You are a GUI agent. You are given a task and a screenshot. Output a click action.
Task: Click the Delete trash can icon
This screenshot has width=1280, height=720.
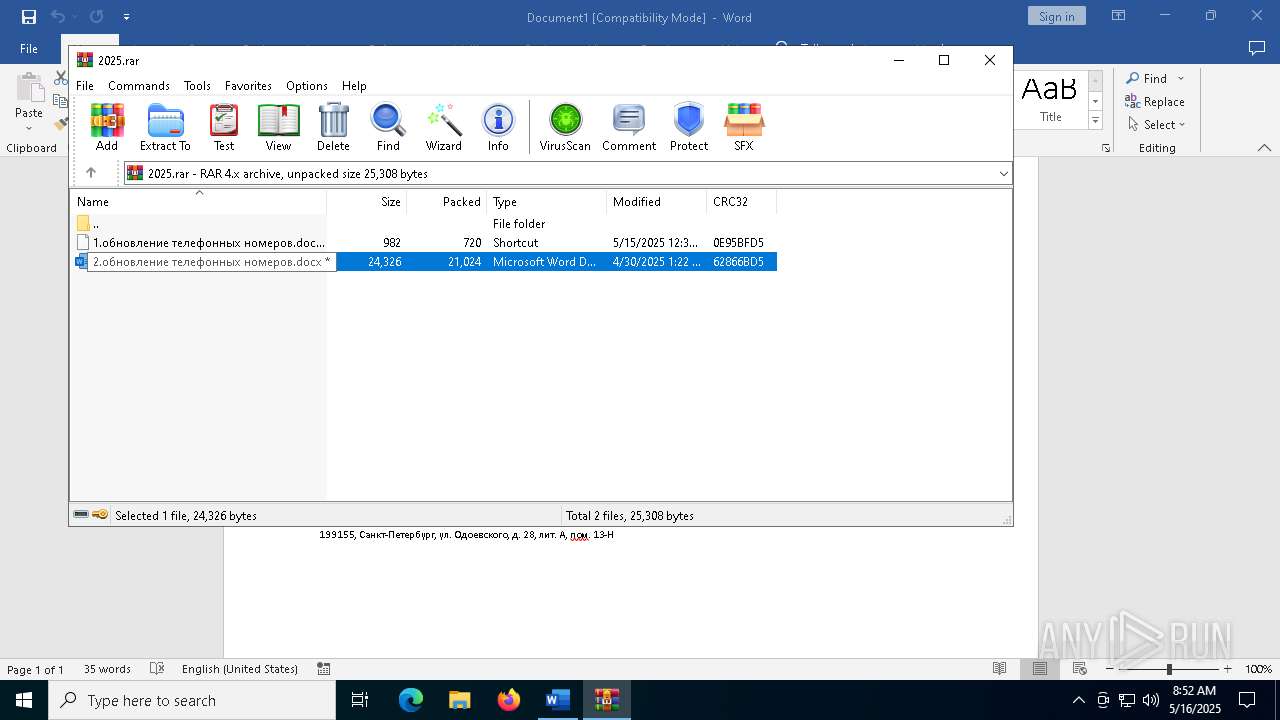point(333,127)
